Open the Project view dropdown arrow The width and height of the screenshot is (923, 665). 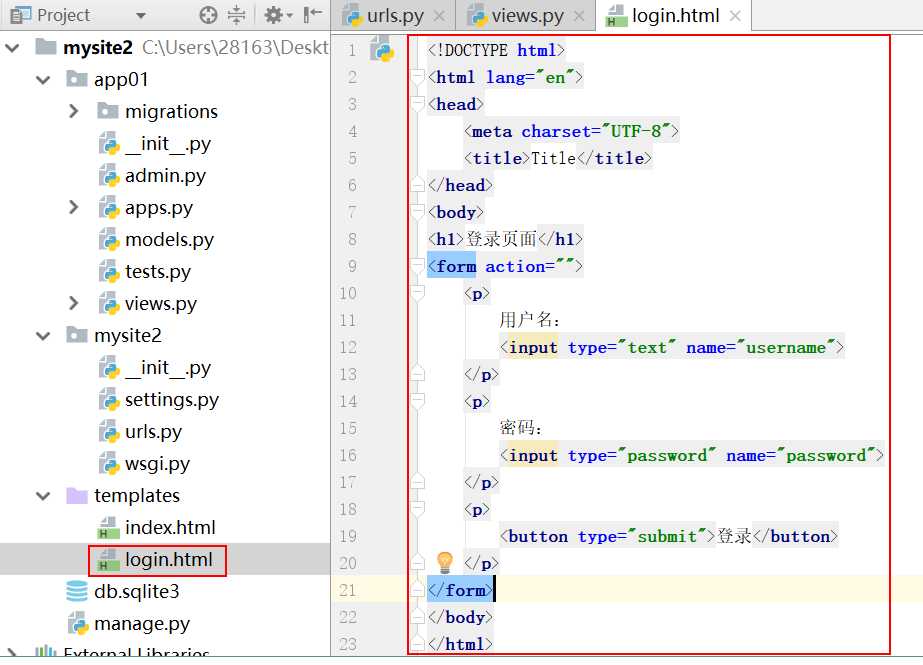tap(141, 15)
